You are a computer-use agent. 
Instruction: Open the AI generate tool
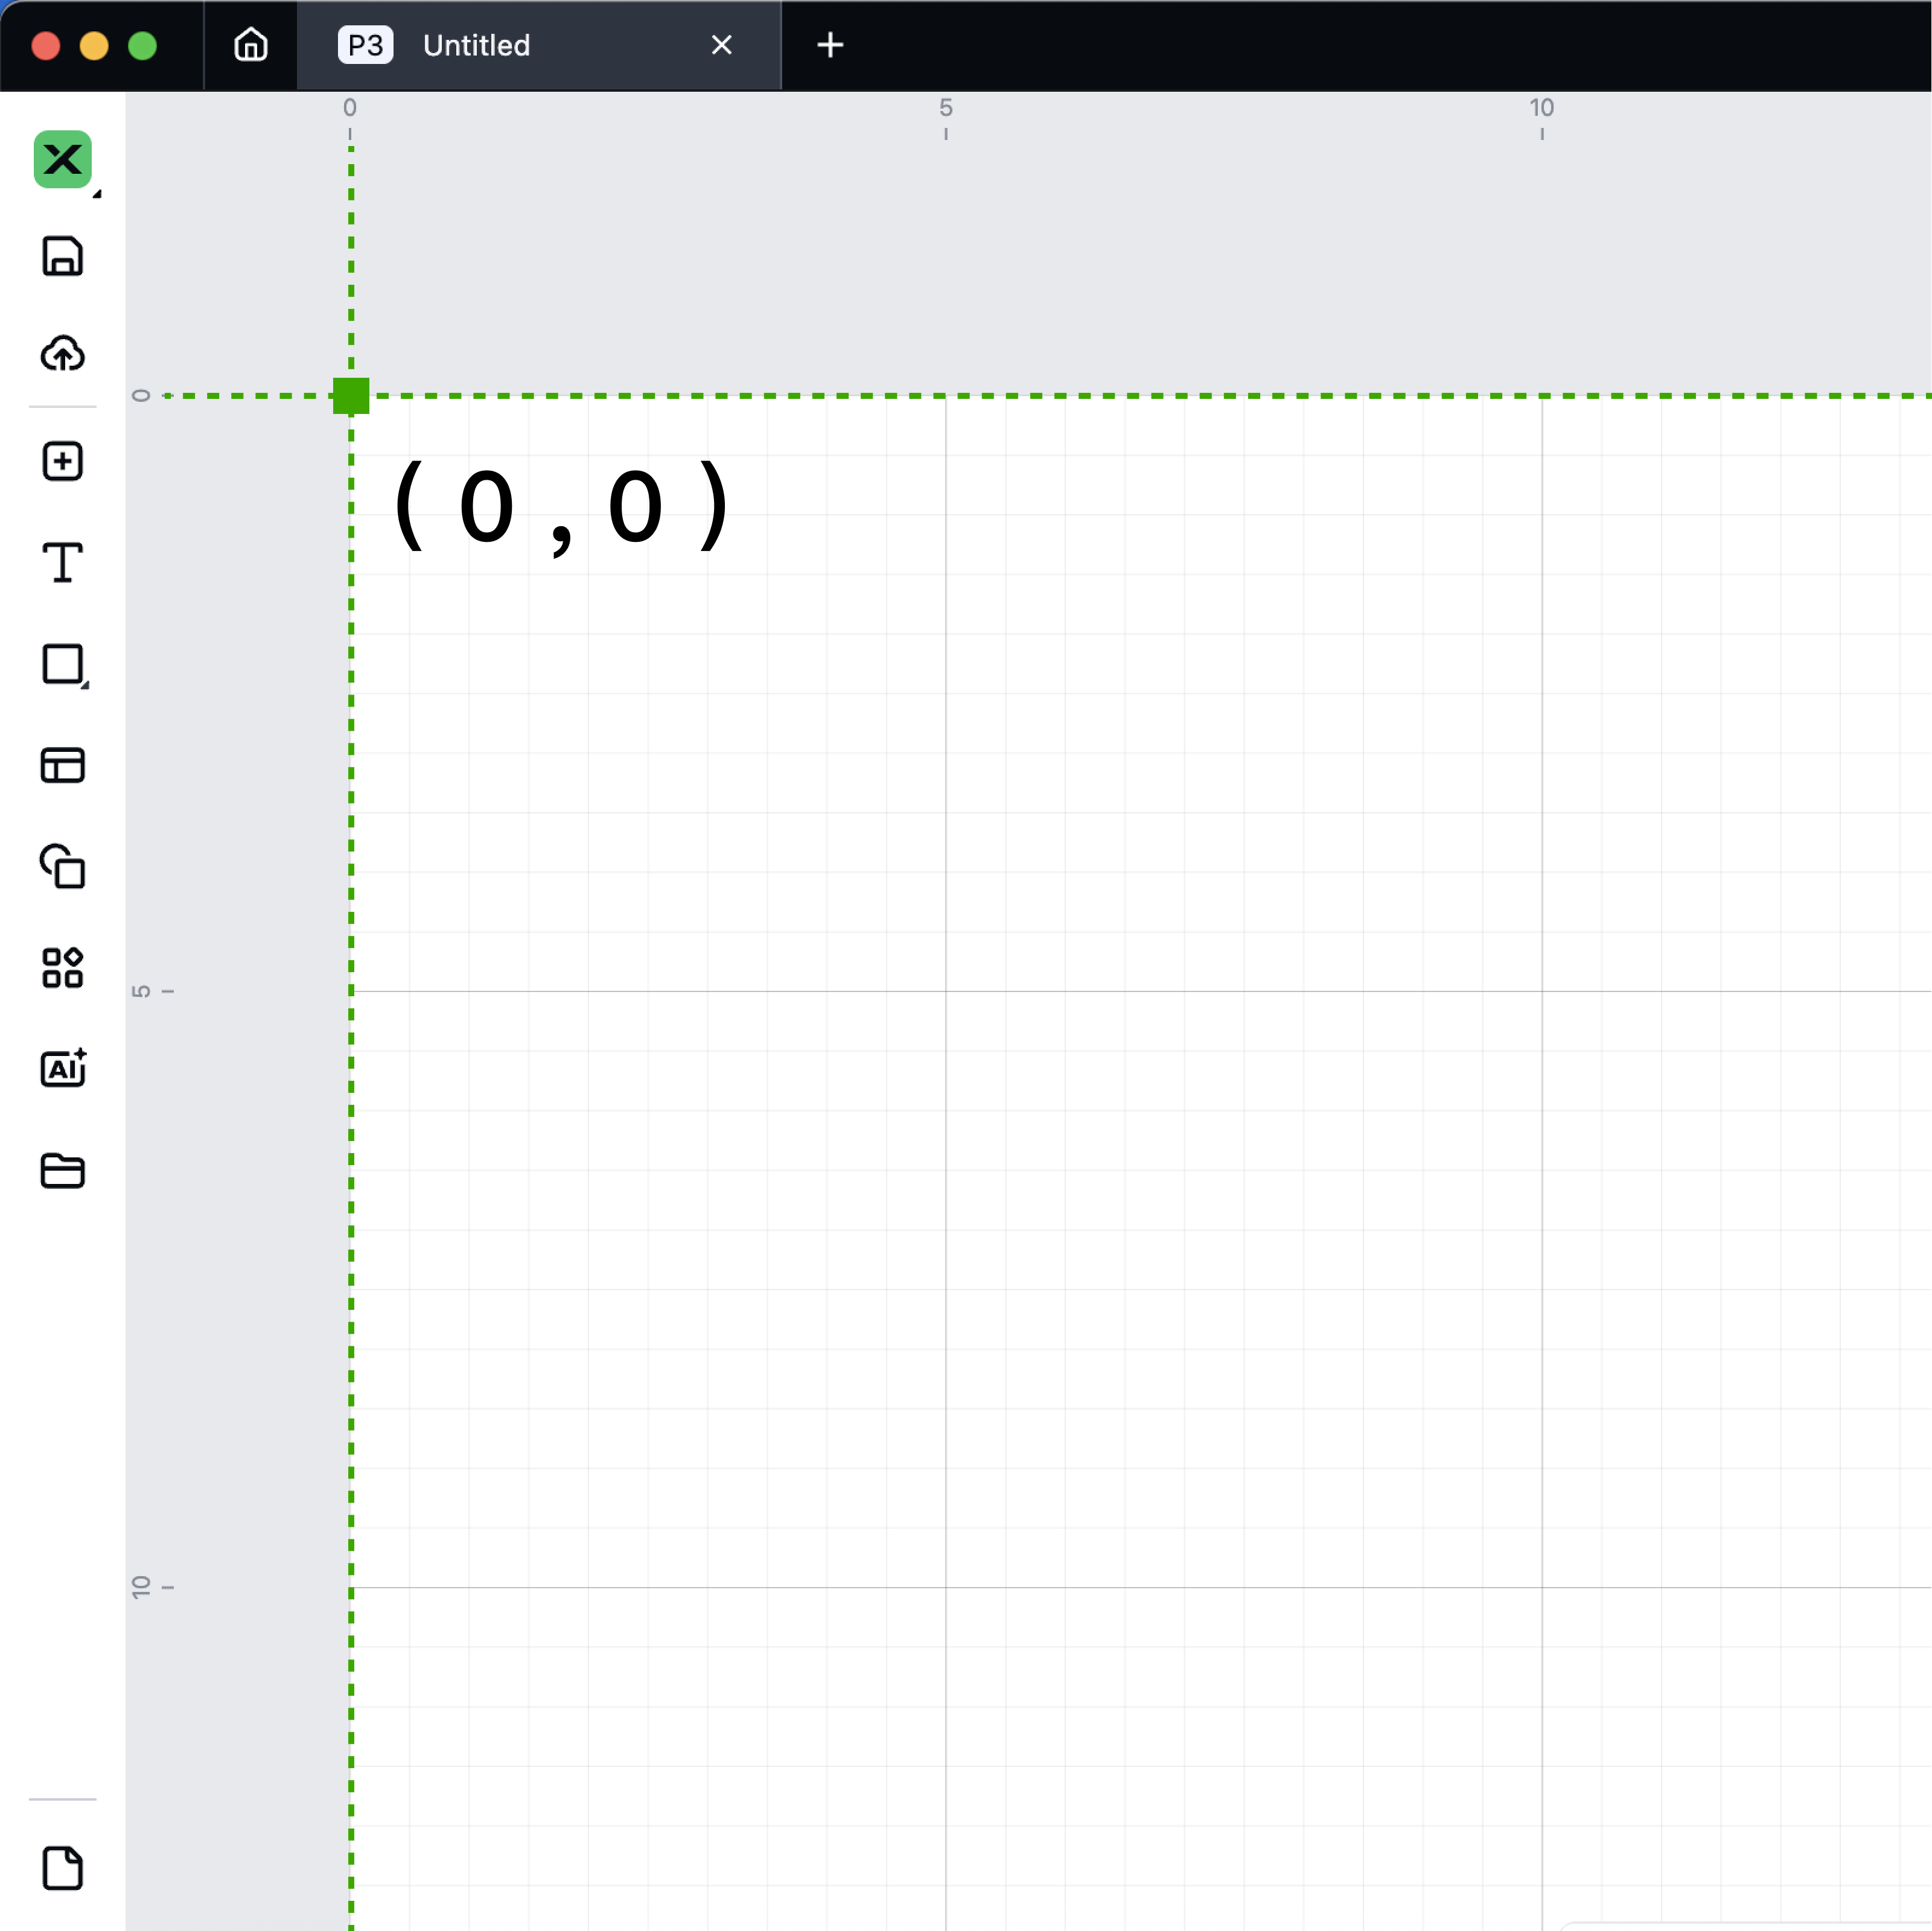[x=62, y=1068]
